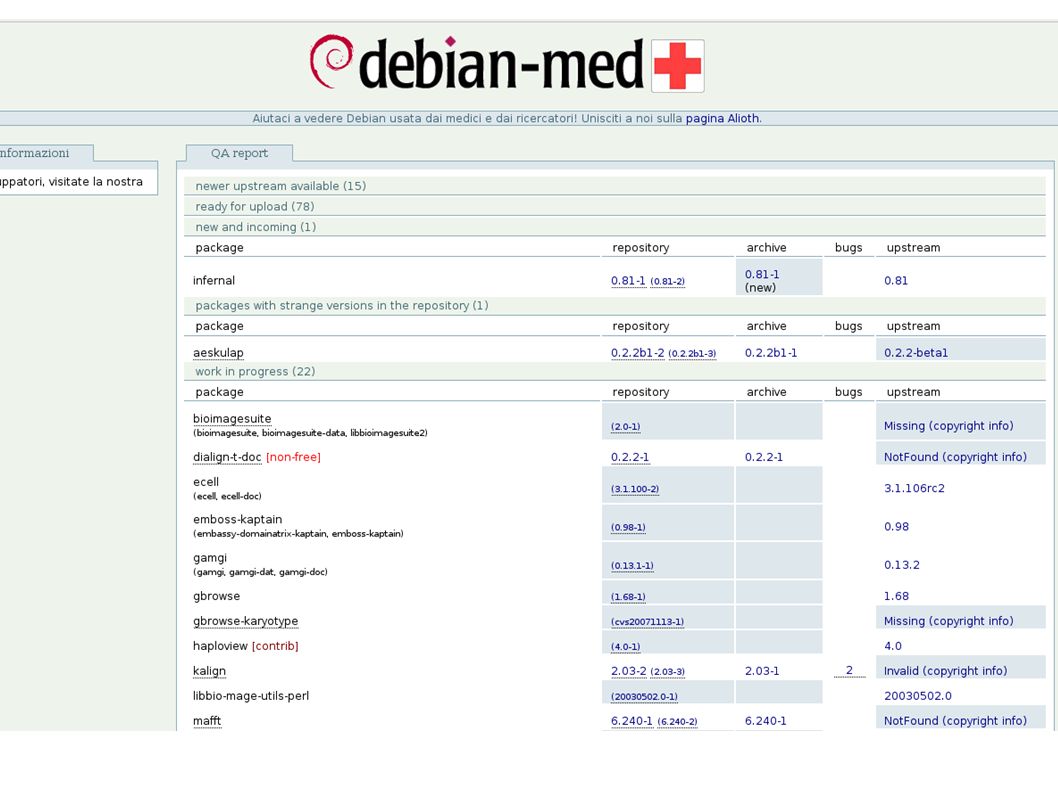The image size is (1058, 793).
Task: Open gamgi upstream version 0.13.2
Action: [901, 565]
